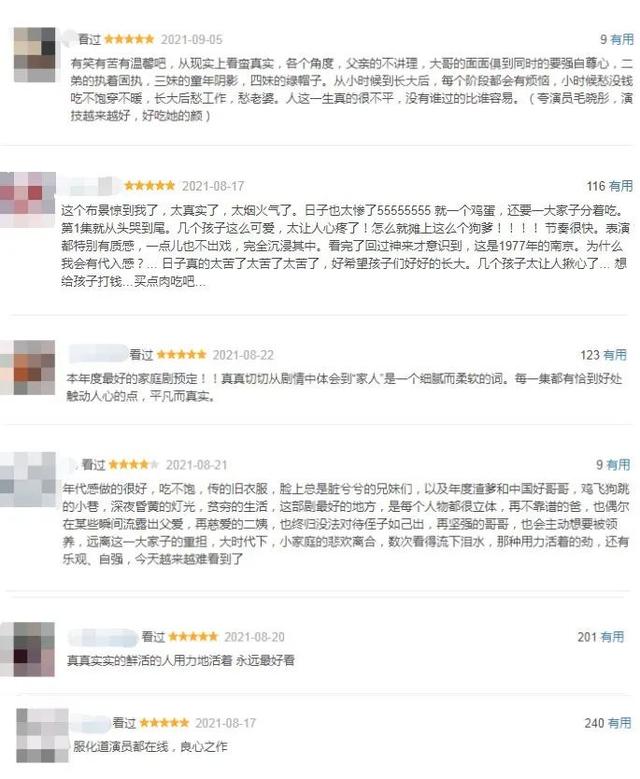Image resolution: width=640 pixels, height=779 pixels.
Task: Mark the 201-vote review as 有用
Action: click(x=612, y=636)
